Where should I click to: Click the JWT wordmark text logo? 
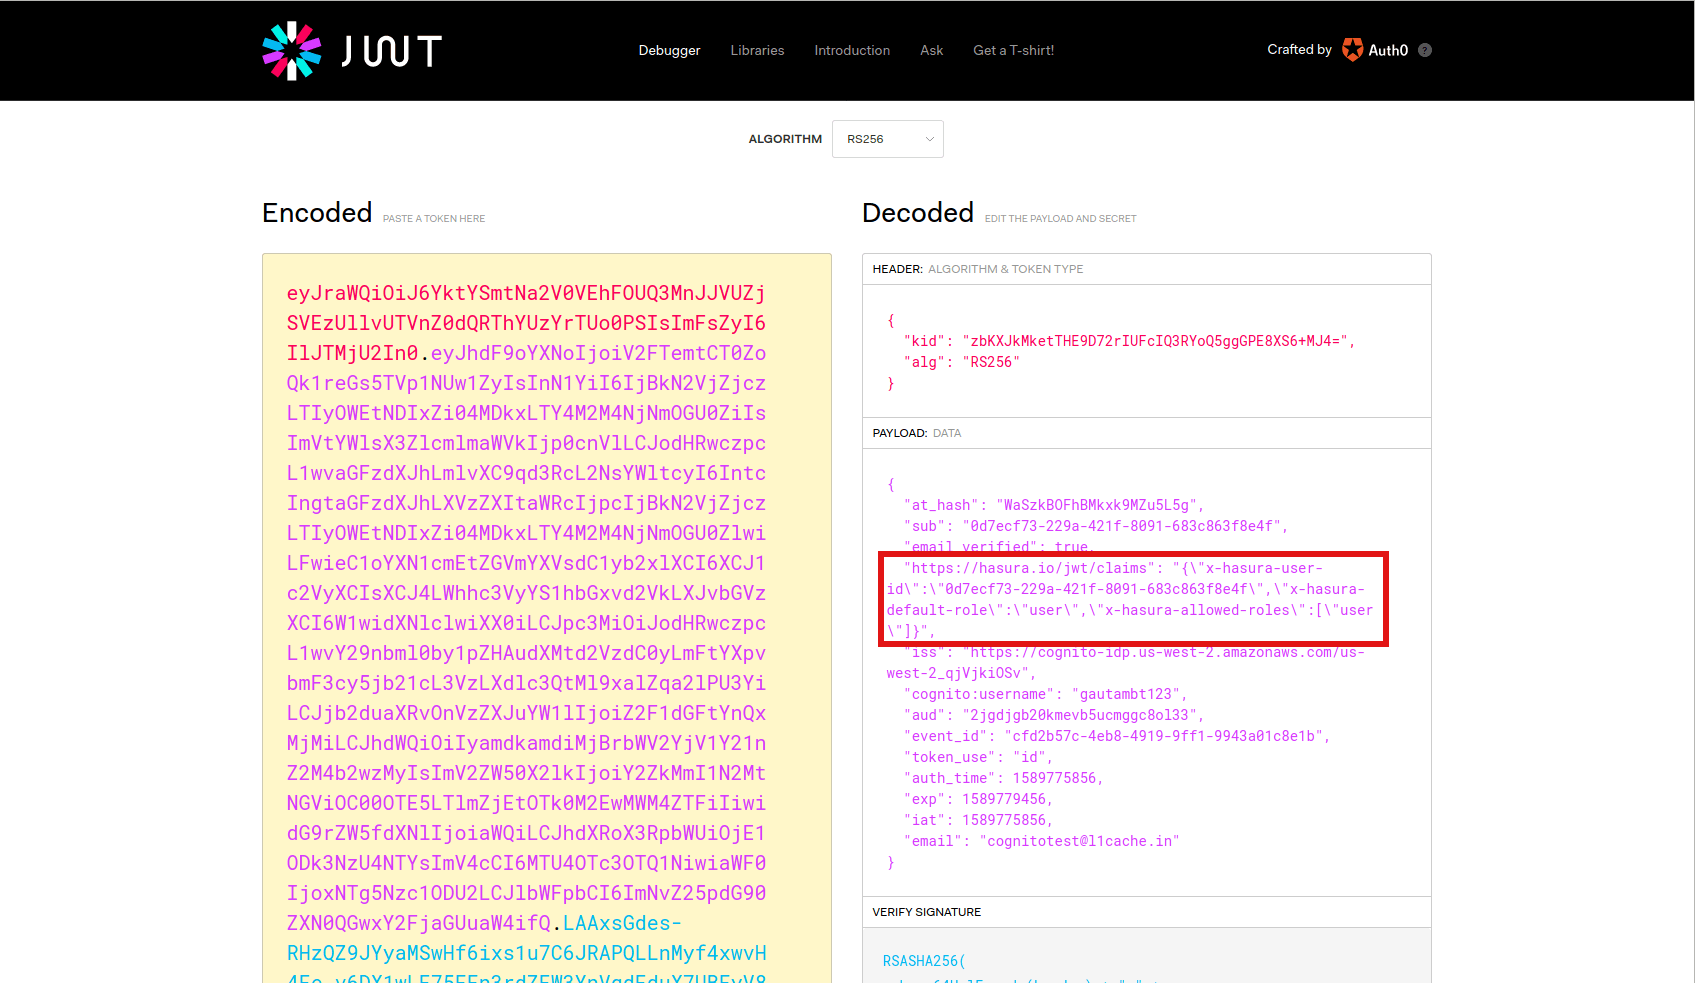tap(391, 51)
